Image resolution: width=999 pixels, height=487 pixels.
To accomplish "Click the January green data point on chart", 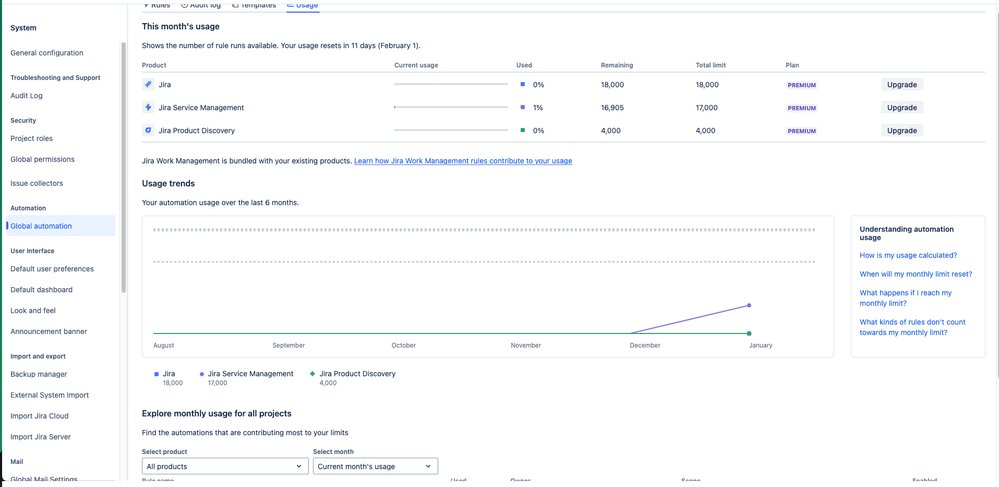I will point(749,333).
